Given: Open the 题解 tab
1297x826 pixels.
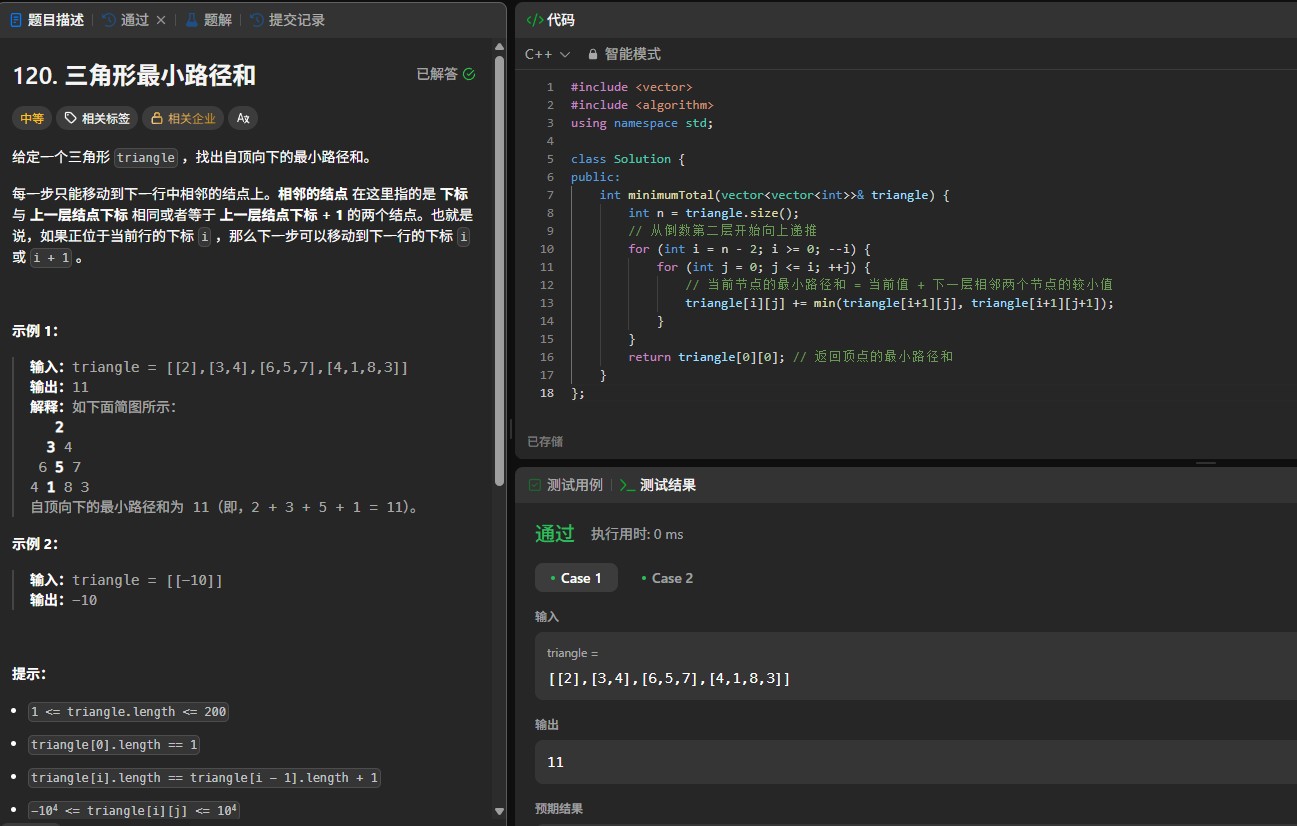Looking at the screenshot, I should 209,20.
